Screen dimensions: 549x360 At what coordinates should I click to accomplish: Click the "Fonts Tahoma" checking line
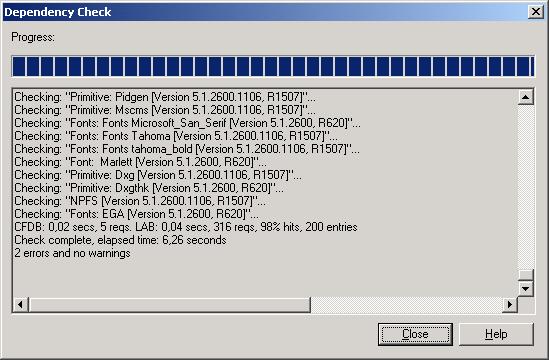click(176, 136)
